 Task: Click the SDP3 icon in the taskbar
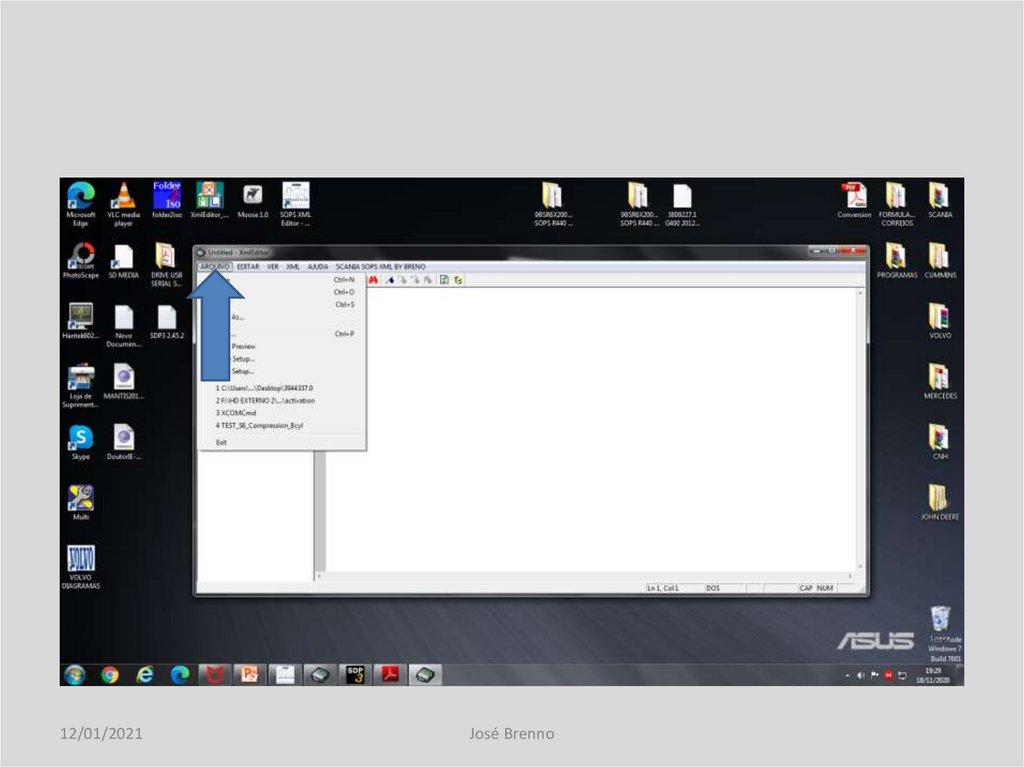355,675
